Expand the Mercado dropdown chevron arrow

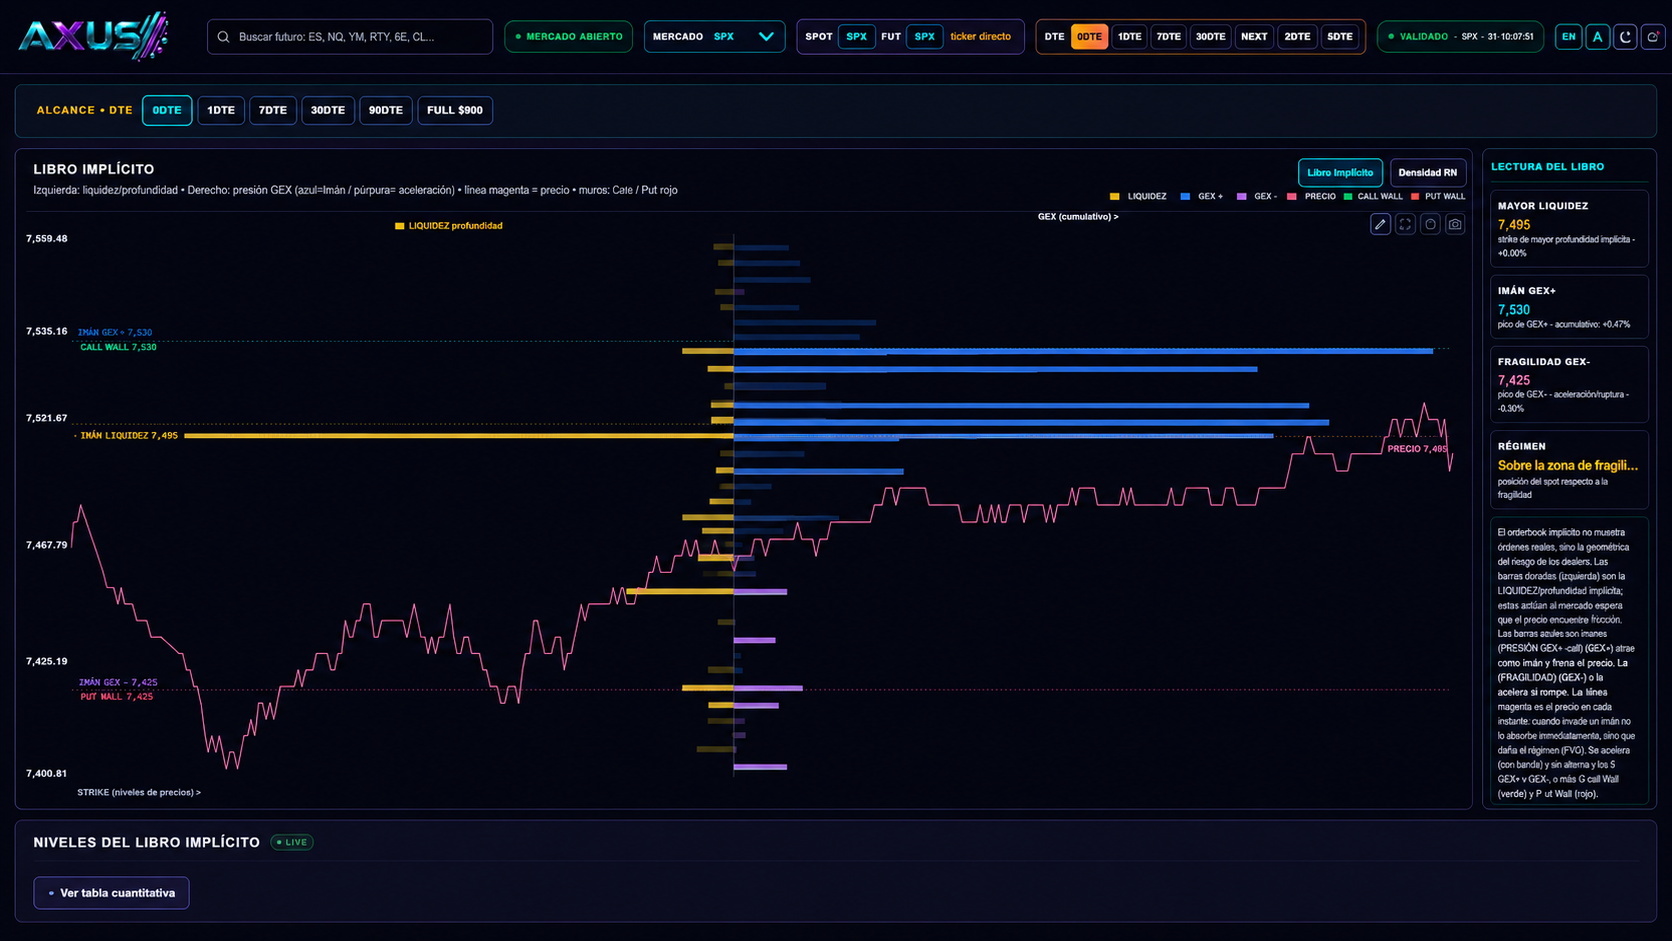point(766,37)
